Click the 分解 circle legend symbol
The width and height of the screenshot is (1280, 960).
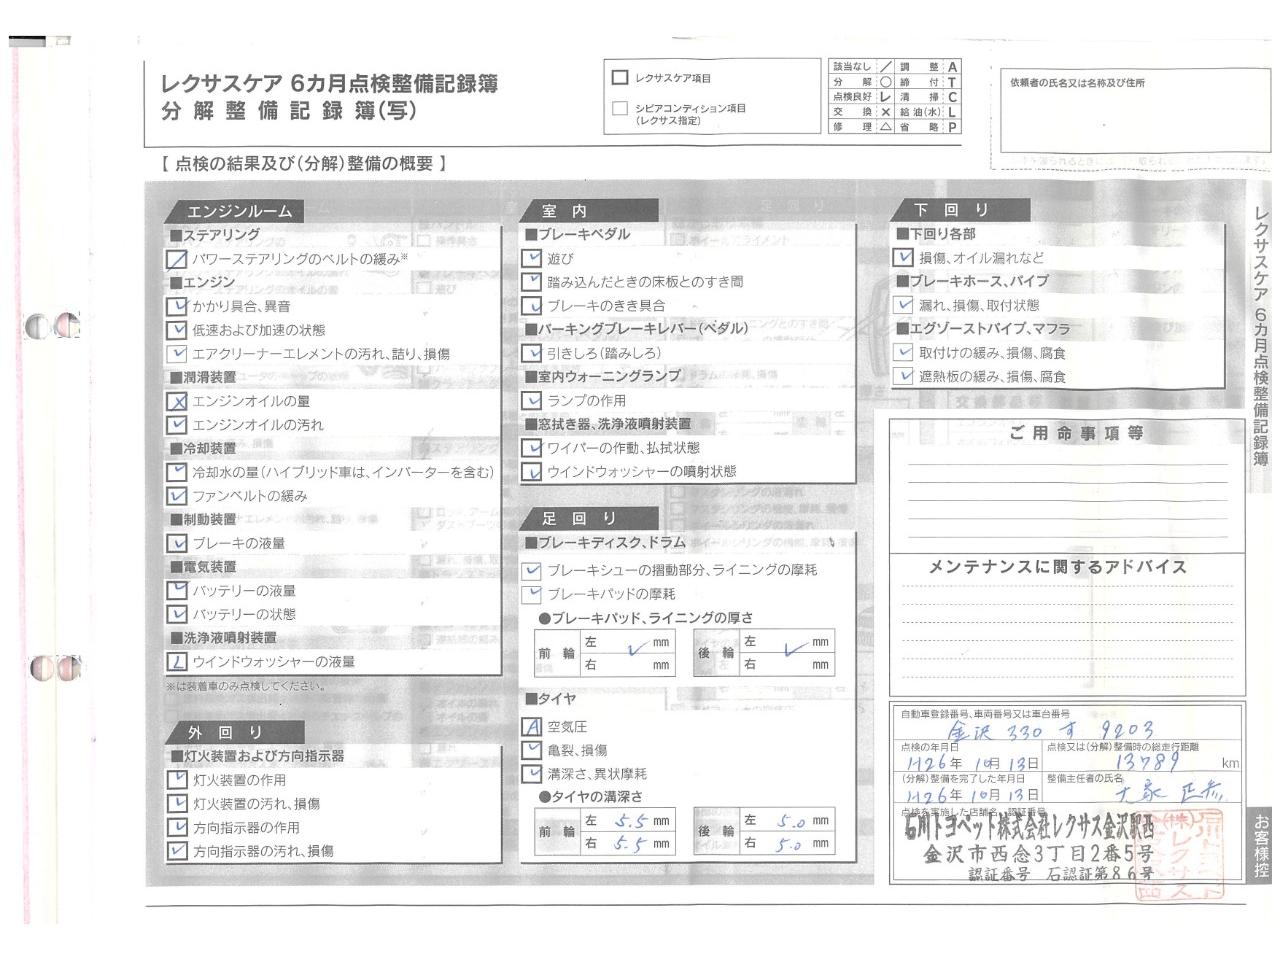click(885, 82)
